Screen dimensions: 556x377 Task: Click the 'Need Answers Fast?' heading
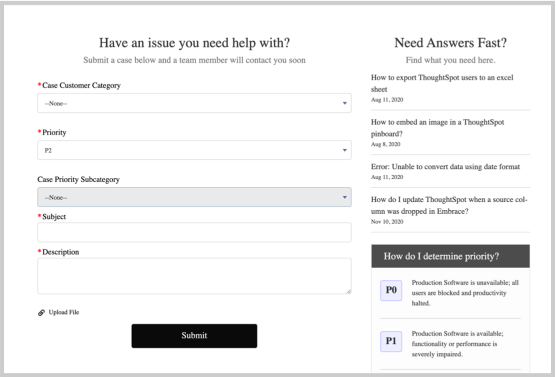point(450,43)
